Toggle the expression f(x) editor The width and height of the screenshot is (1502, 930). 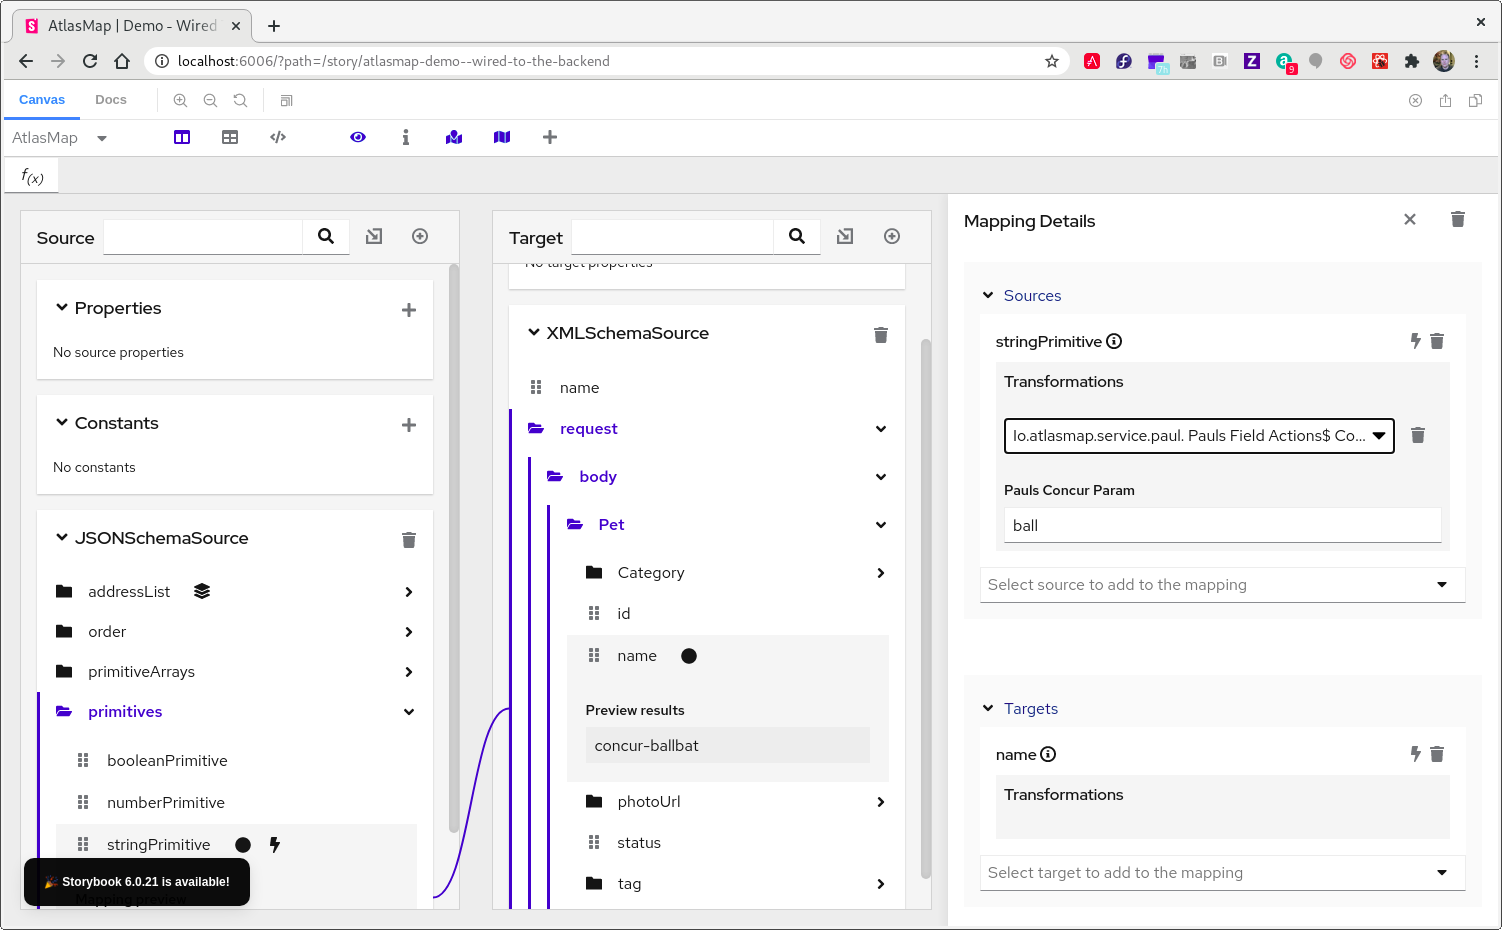coord(32,177)
